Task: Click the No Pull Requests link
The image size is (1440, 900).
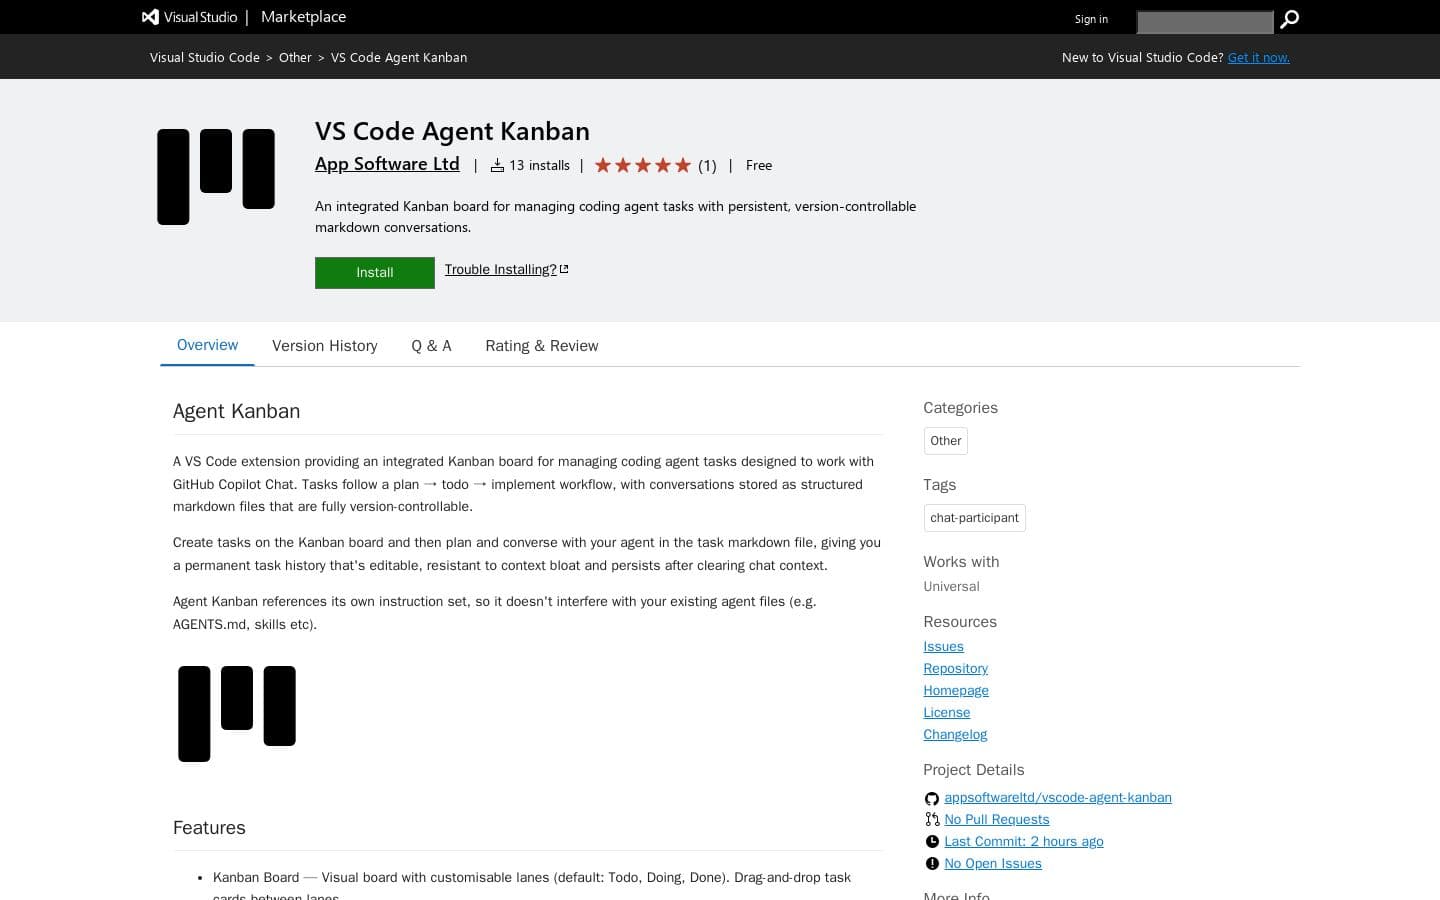Action: click(997, 820)
